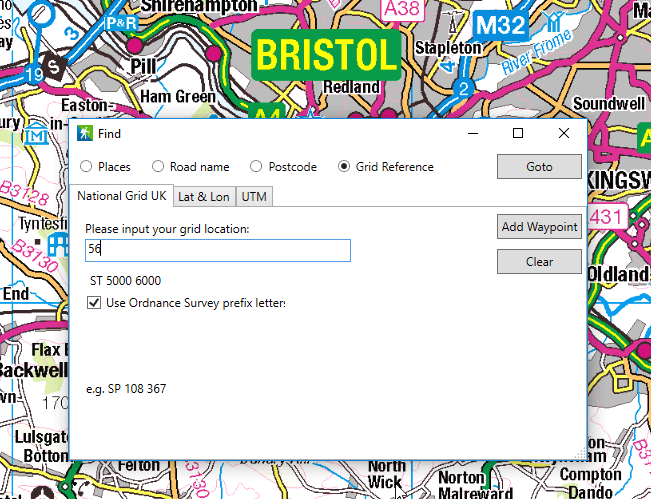Click the junction 19 marker on map
Viewport: 651px width, 499px height.
[35, 74]
